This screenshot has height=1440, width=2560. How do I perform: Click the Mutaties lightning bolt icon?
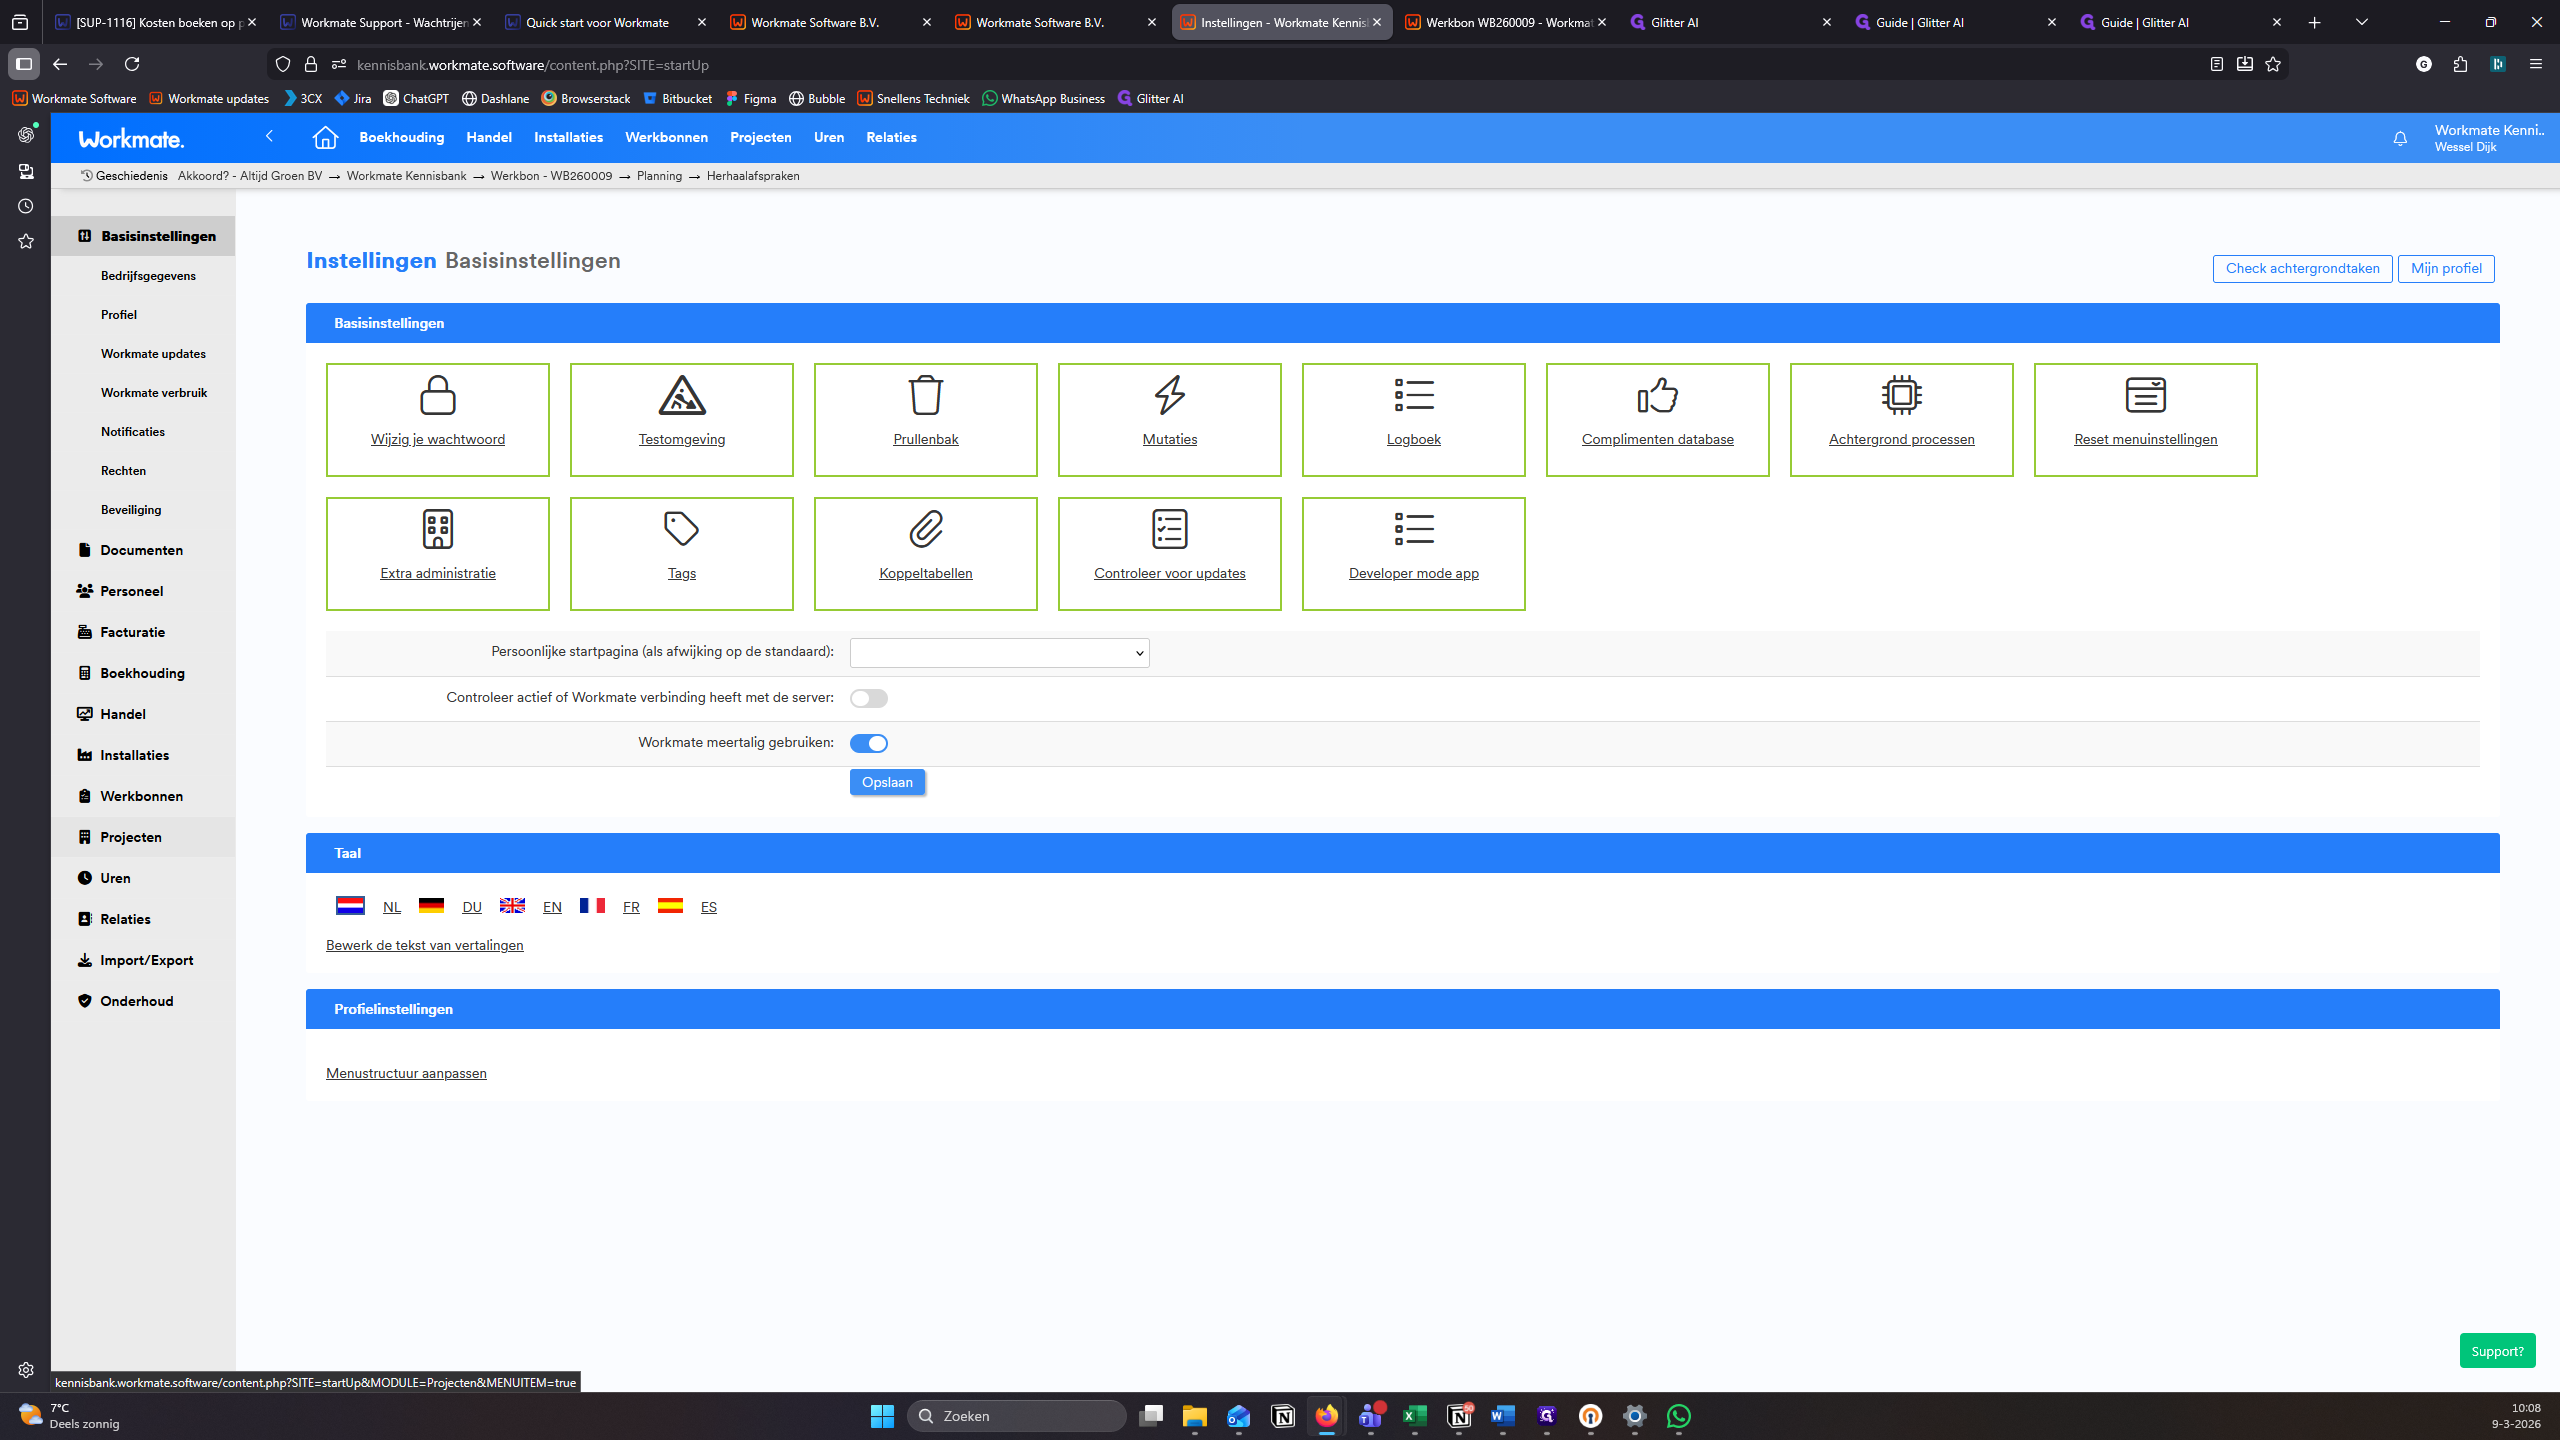click(1169, 396)
